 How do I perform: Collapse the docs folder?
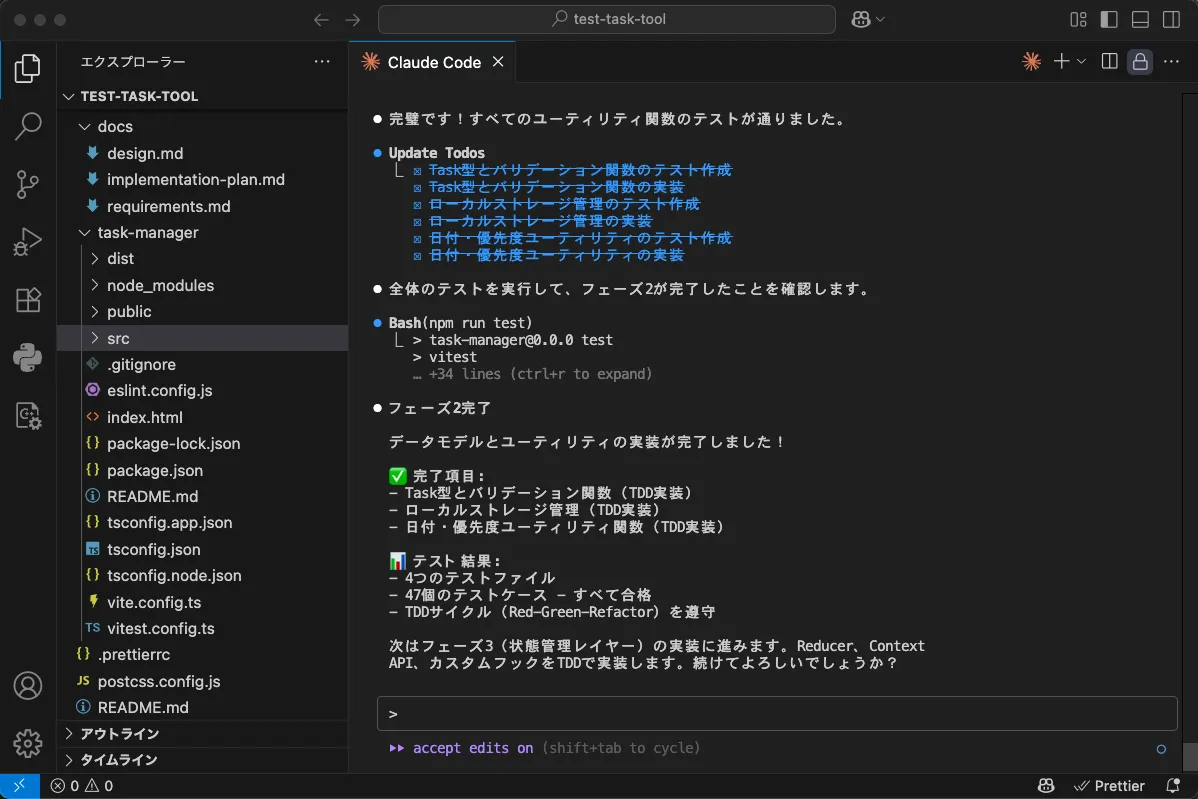(114, 127)
